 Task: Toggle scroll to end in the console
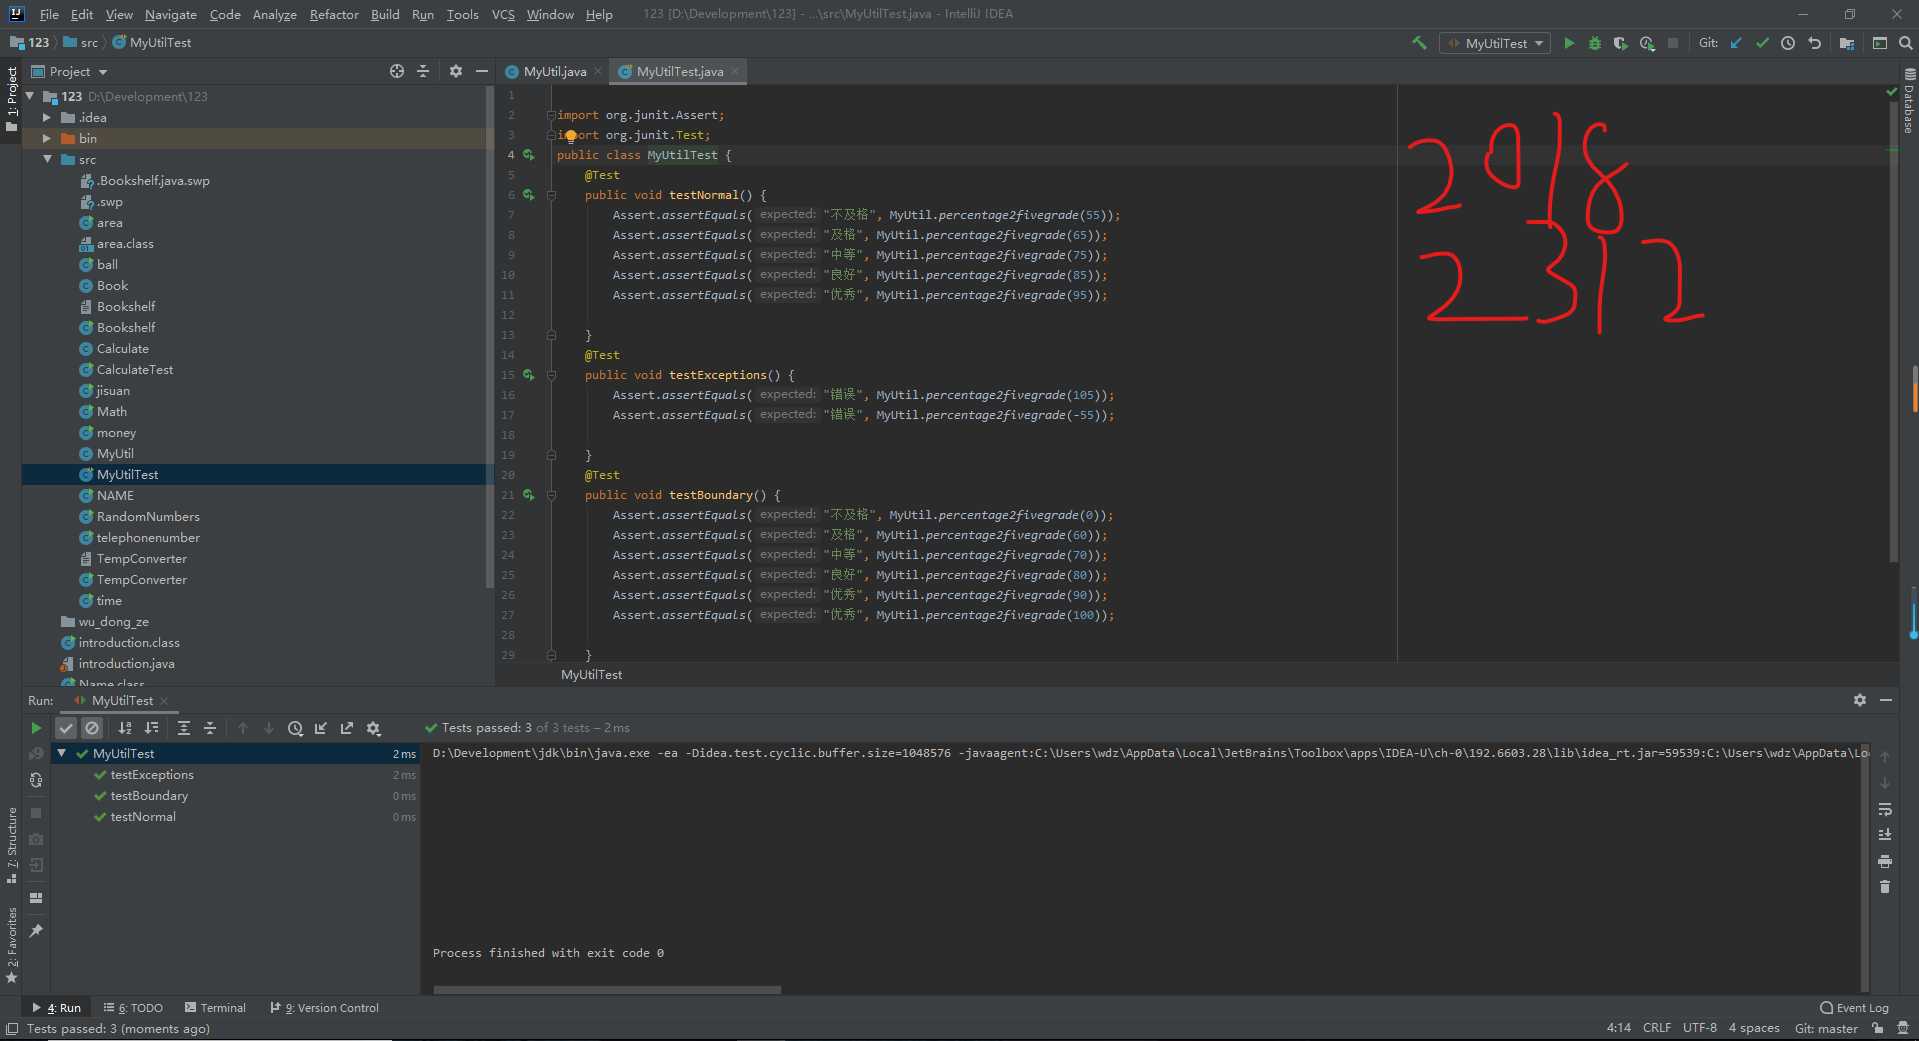tap(1885, 835)
